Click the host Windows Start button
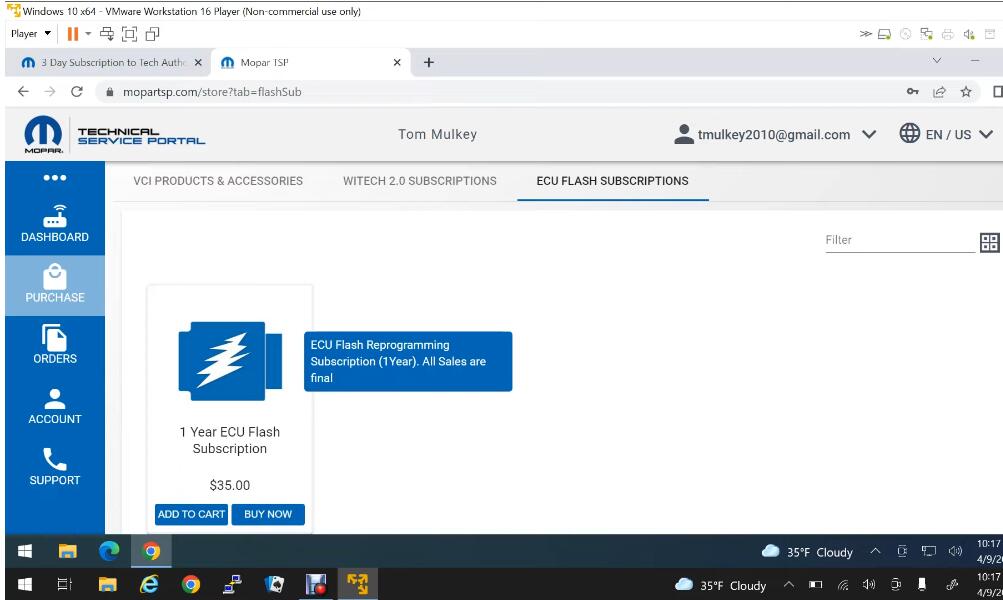The image size is (1003, 600). point(25,584)
